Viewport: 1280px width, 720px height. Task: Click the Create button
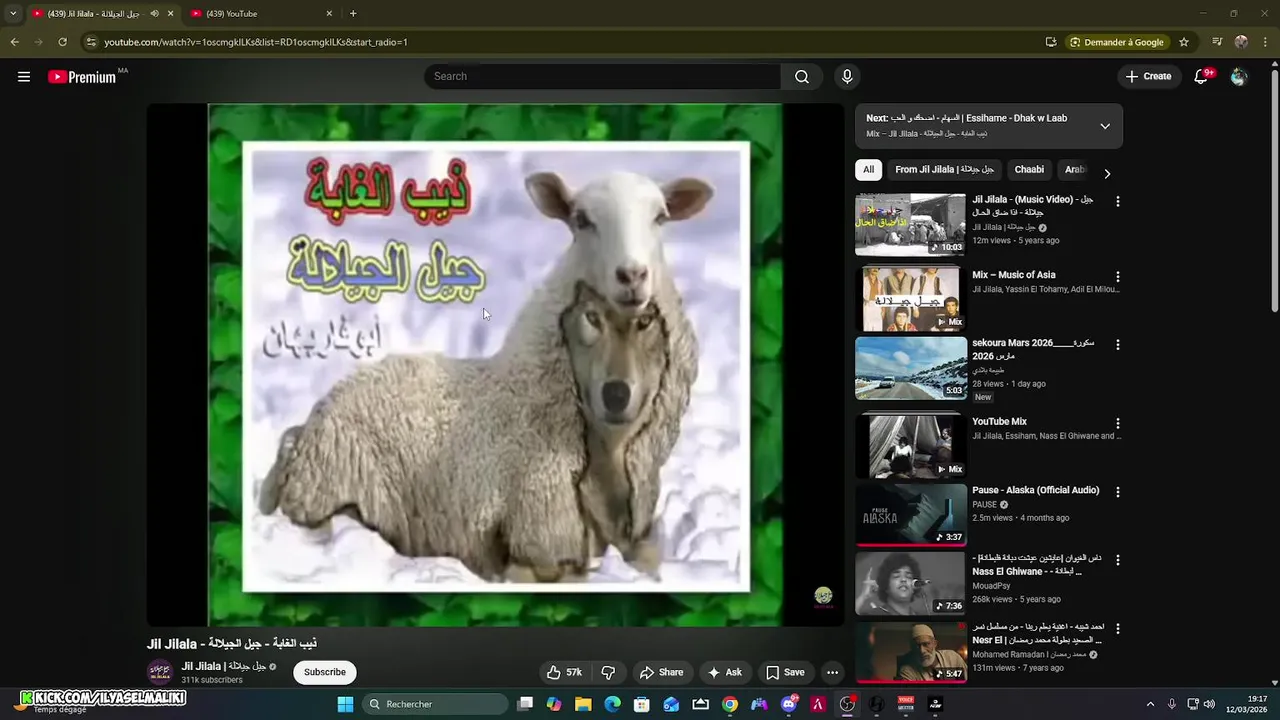pyautogui.click(x=1148, y=77)
